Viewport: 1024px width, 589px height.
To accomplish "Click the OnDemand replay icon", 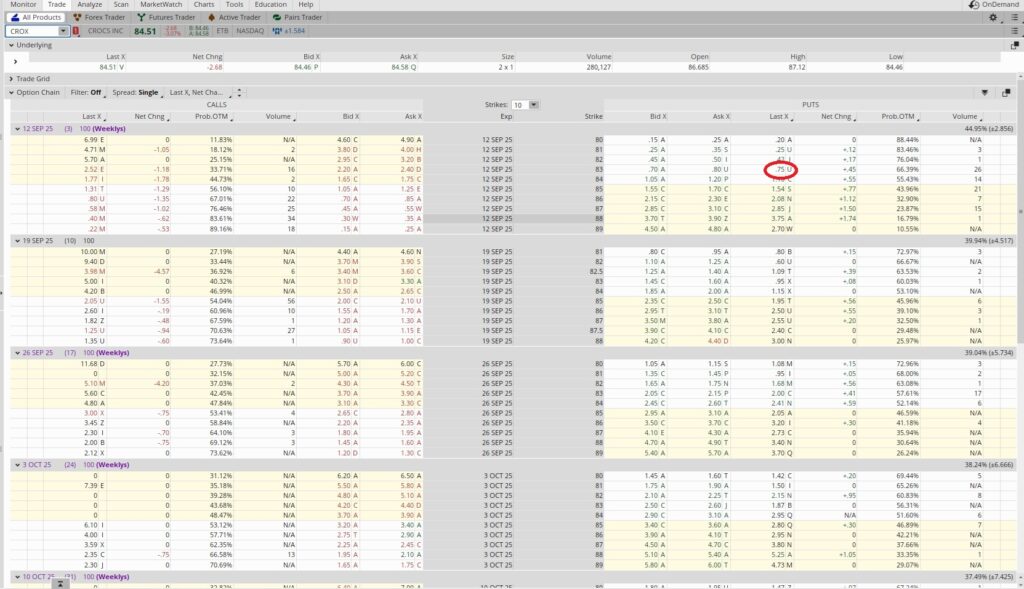I will 974,4.
